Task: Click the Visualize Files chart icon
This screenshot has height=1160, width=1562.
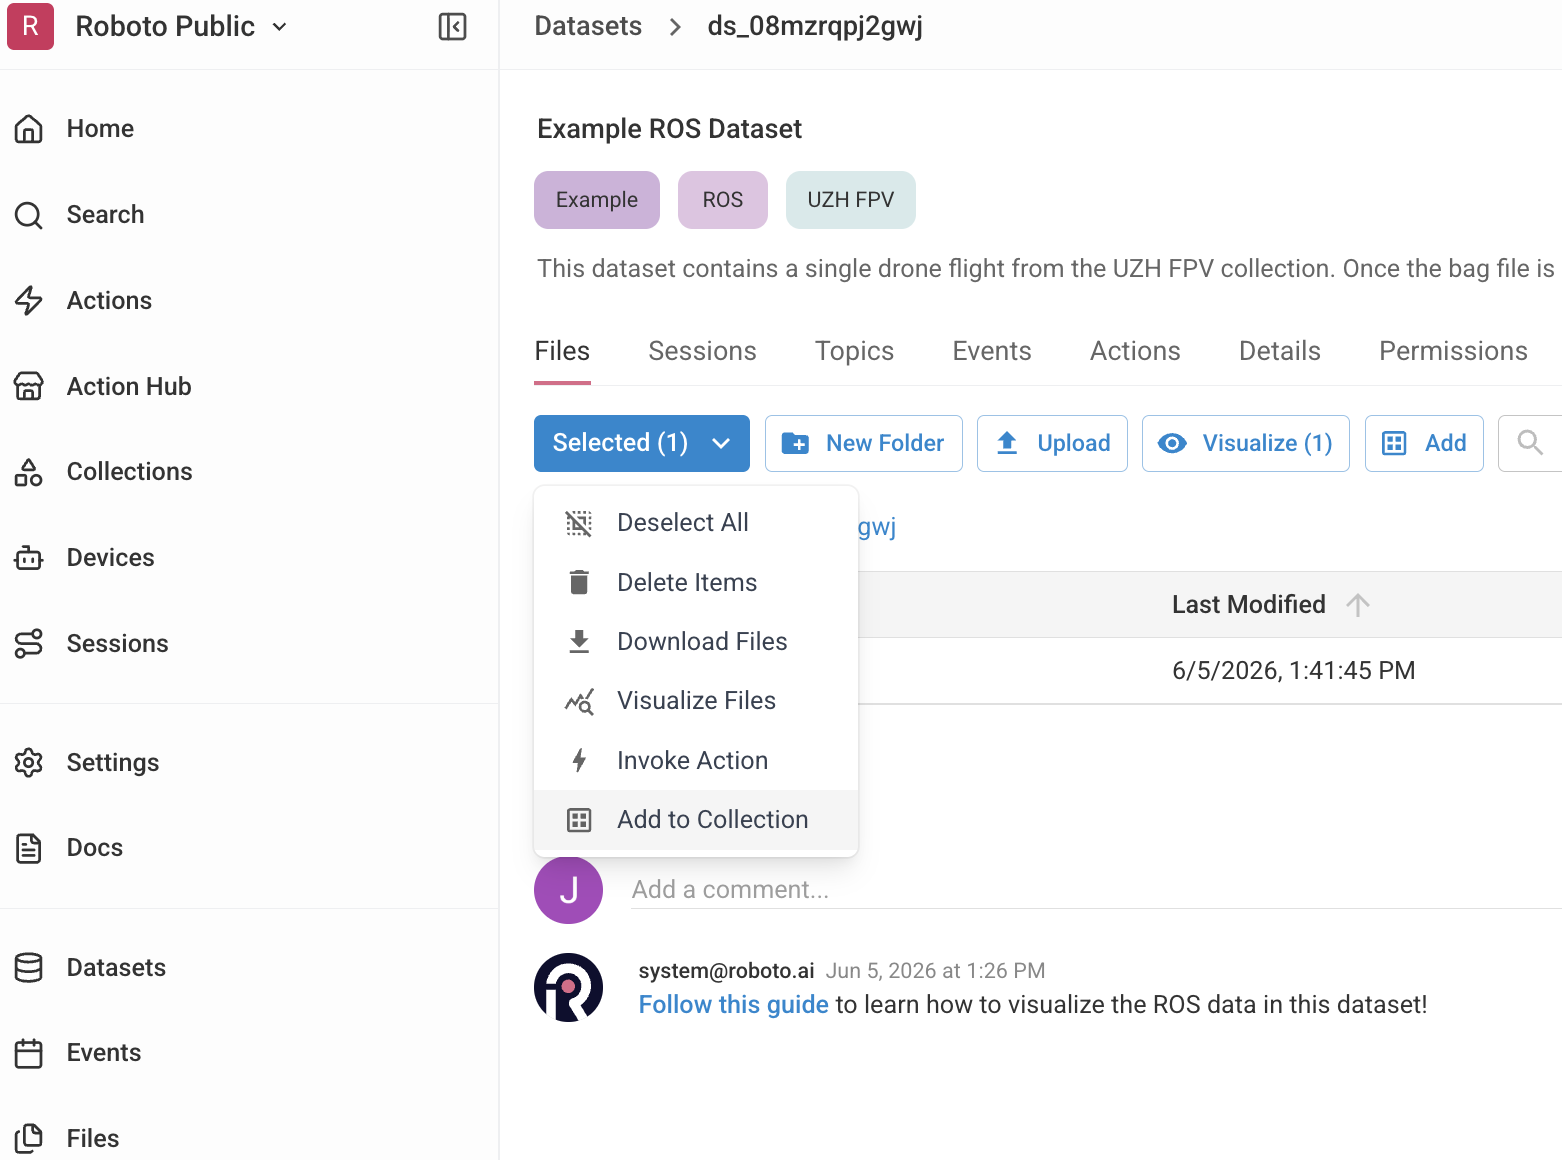Action: [x=579, y=701]
